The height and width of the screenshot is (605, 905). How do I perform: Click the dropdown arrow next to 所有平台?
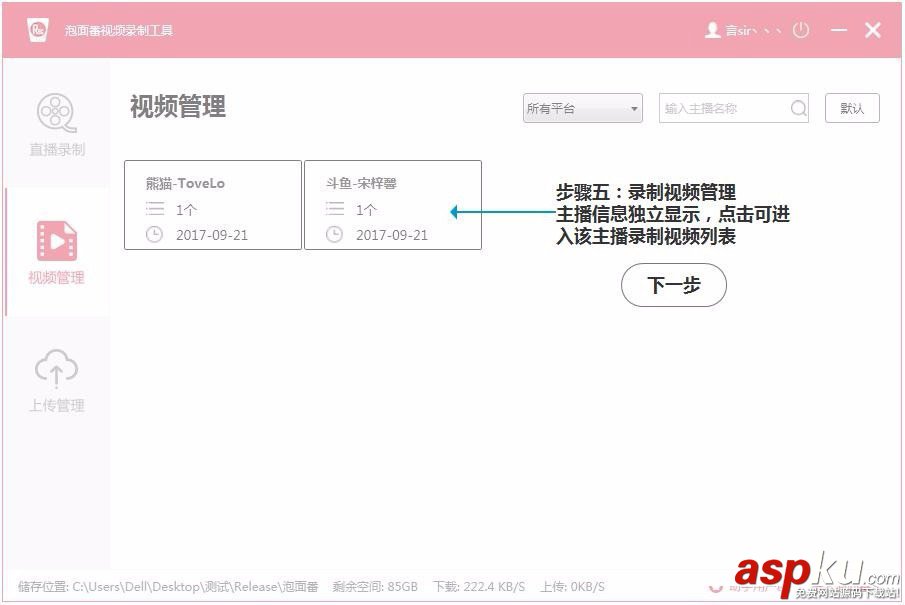pyautogui.click(x=633, y=108)
